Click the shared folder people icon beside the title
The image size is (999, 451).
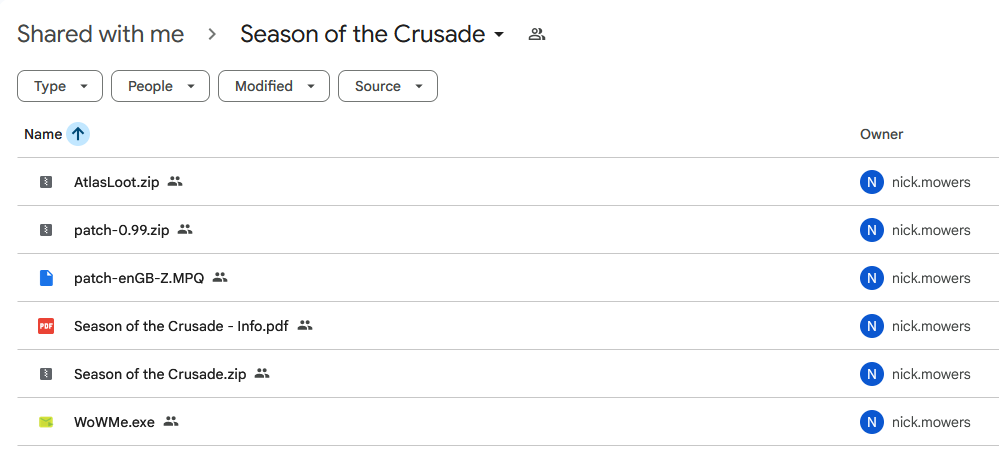537,35
